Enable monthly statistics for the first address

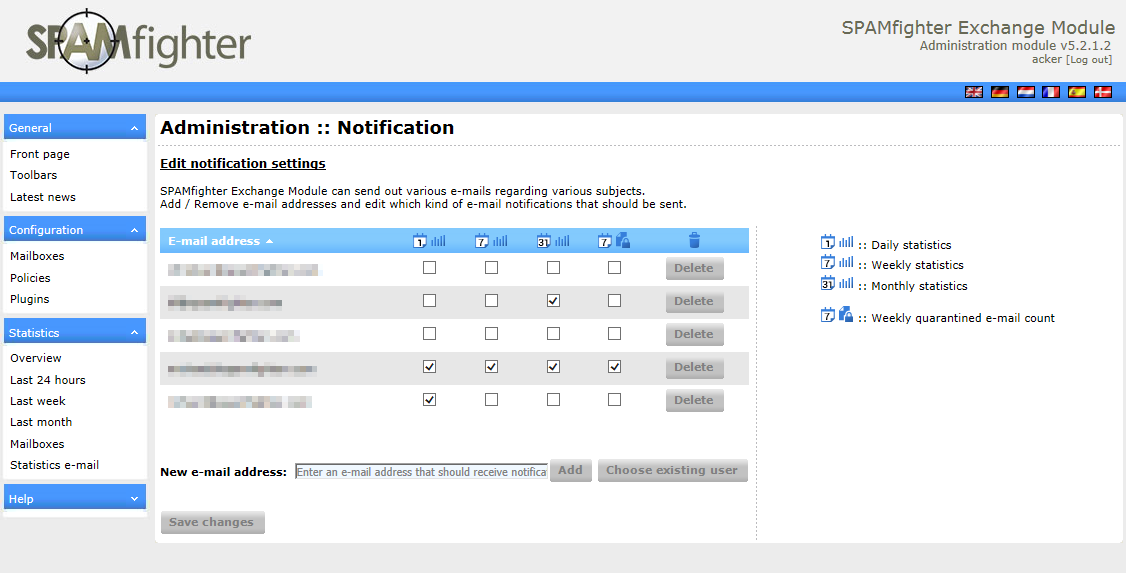click(x=553, y=268)
